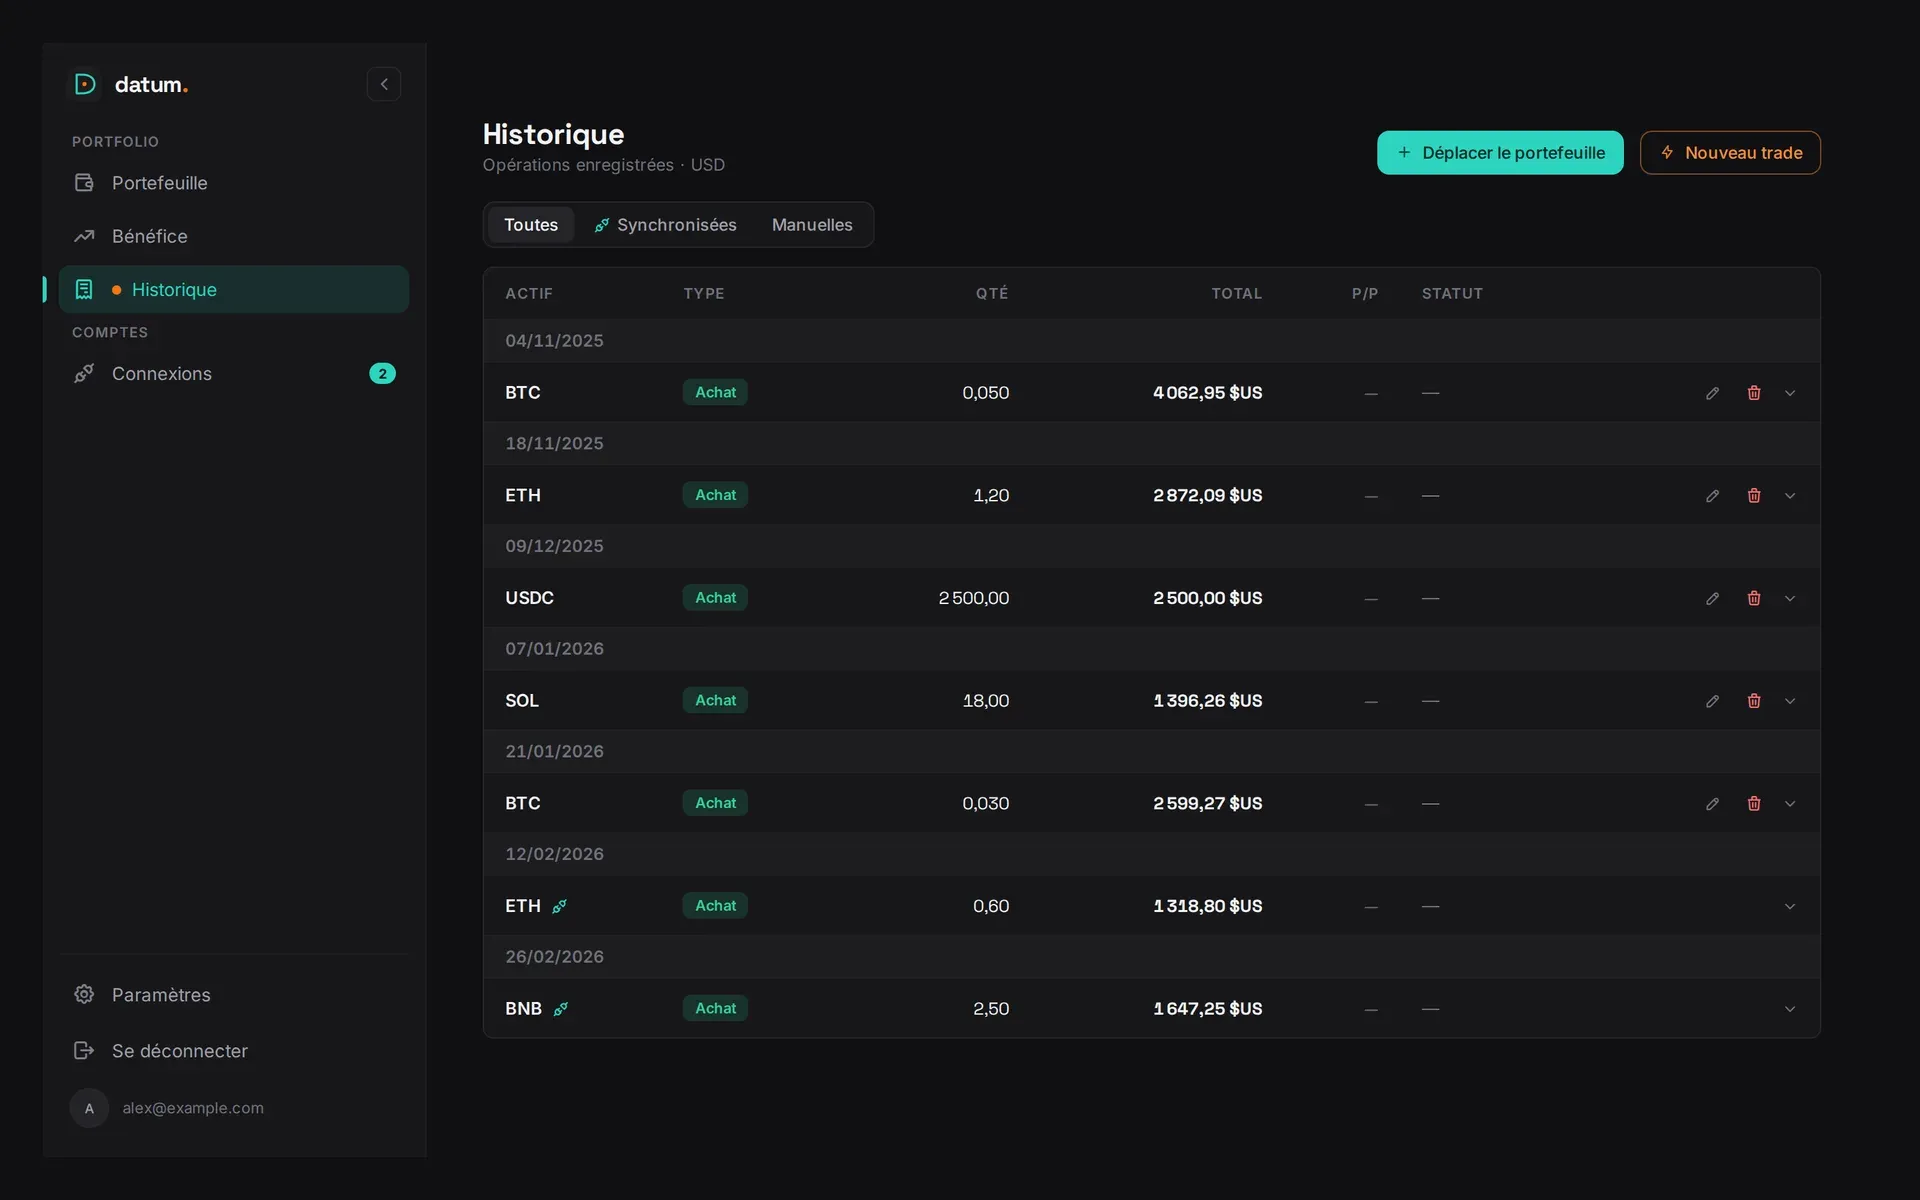The height and width of the screenshot is (1200, 1920).
Task: Click the 2 500,00 quantity cell
Action: point(973,598)
